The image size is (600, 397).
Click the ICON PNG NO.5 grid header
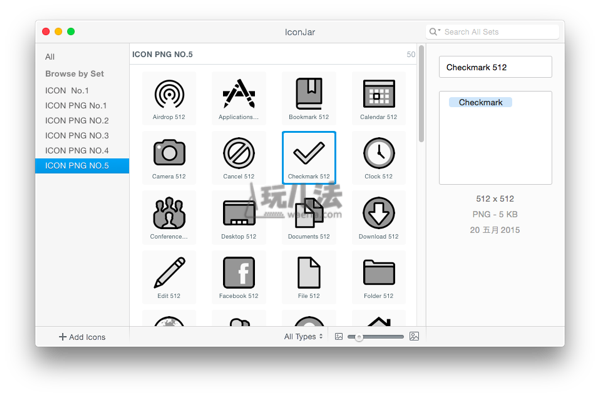click(x=162, y=54)
